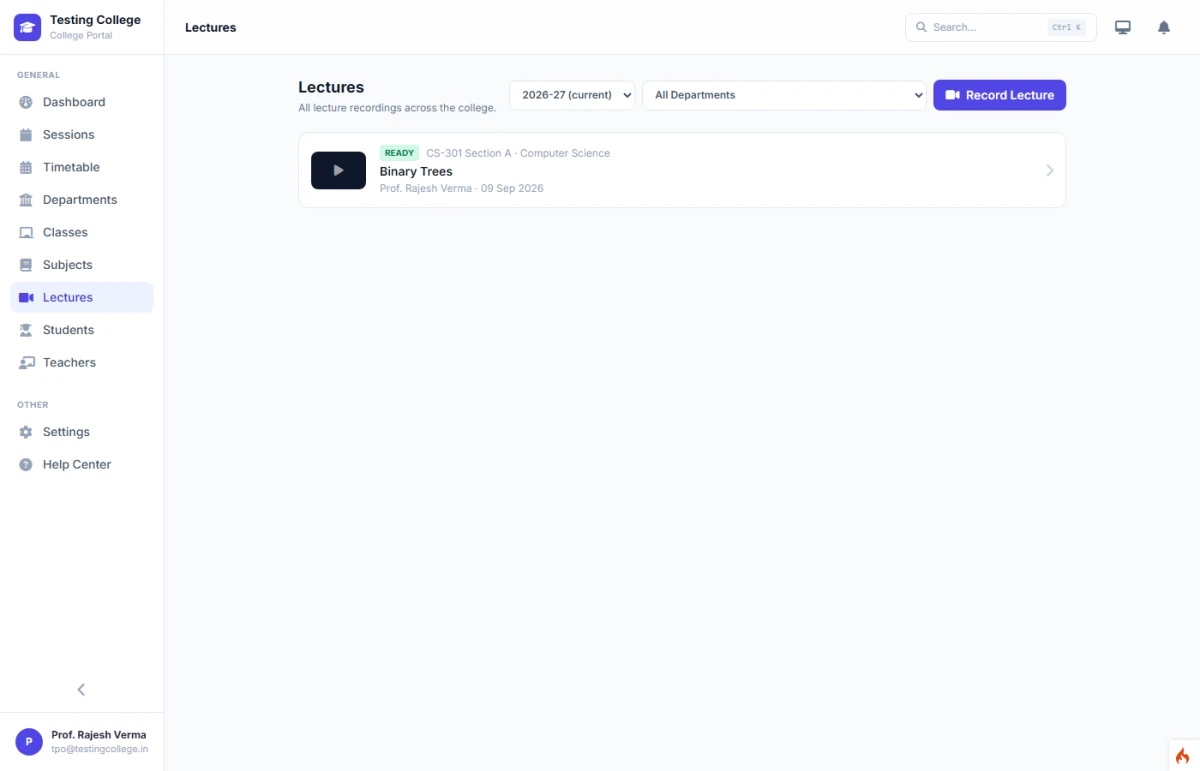Open the Sessions menu item
Screen dimensions: 1200x771
(82, 135)
